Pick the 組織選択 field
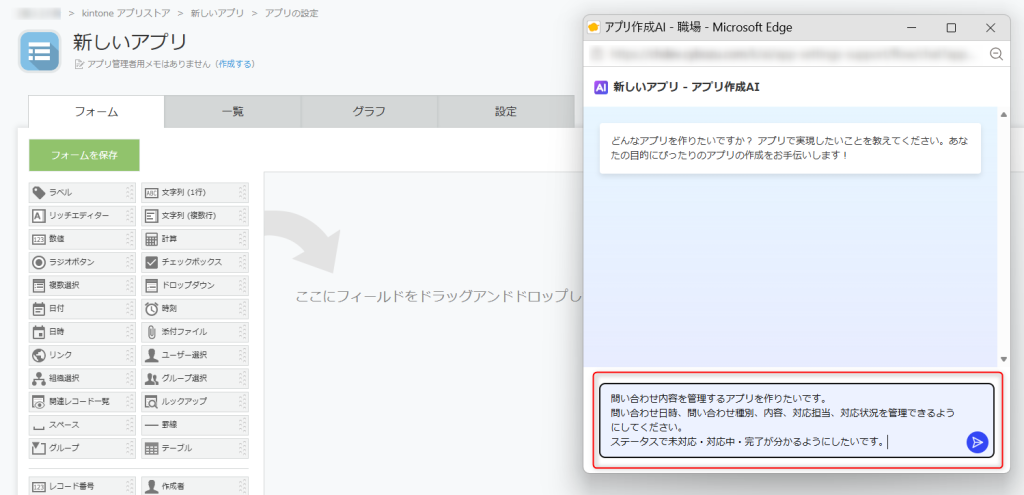Image resolution: width=1024 pixels, height=495 pixels. point(82,378)
